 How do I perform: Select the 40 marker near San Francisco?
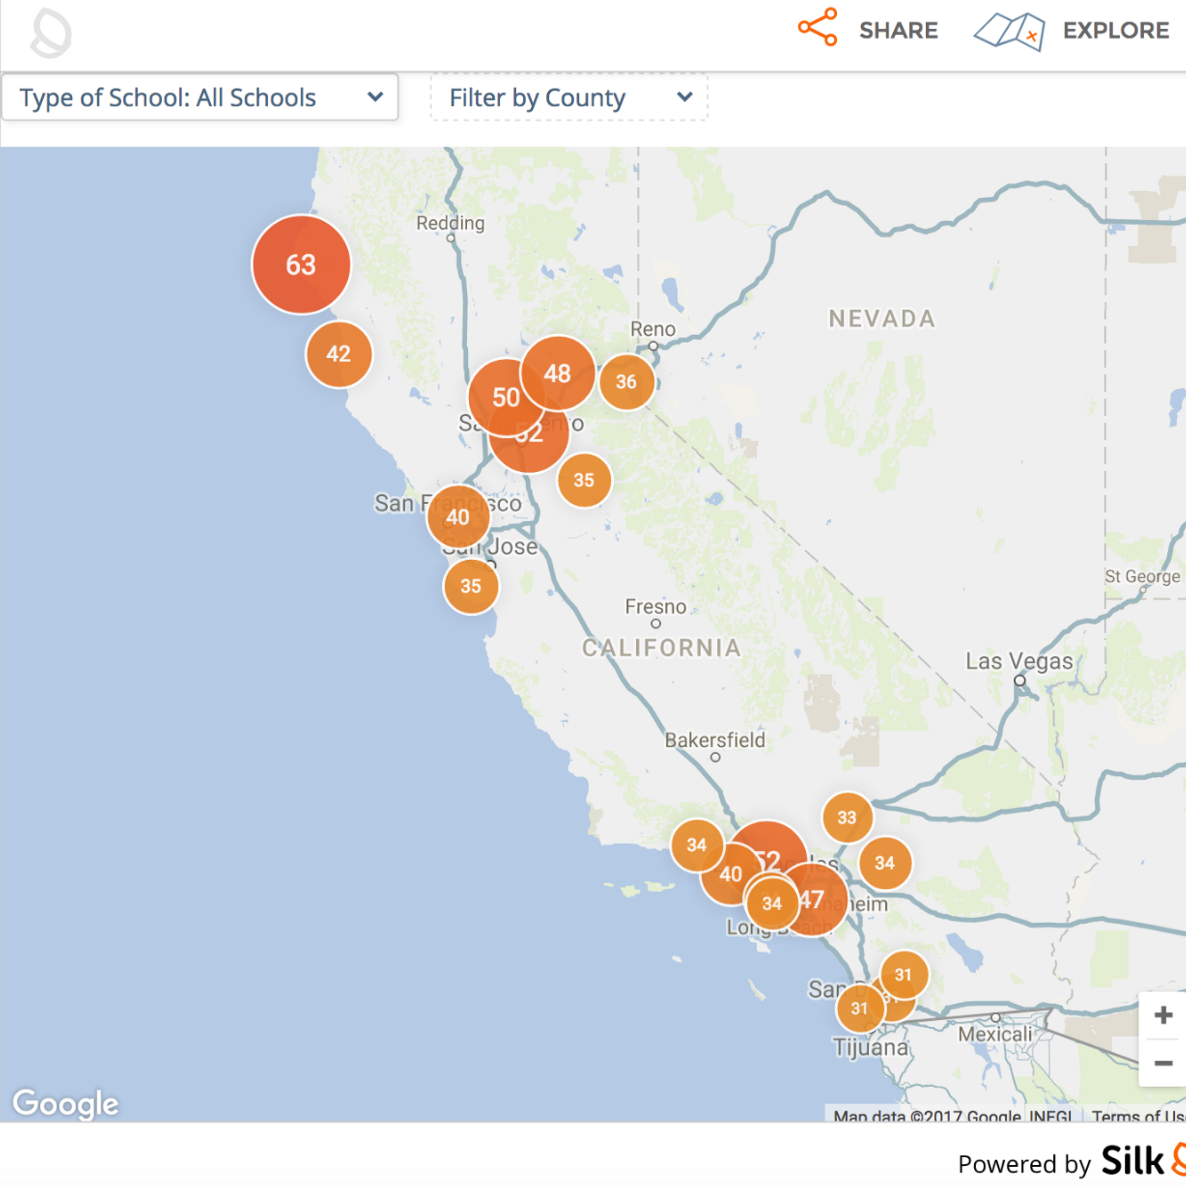click(x=458, y=517)
